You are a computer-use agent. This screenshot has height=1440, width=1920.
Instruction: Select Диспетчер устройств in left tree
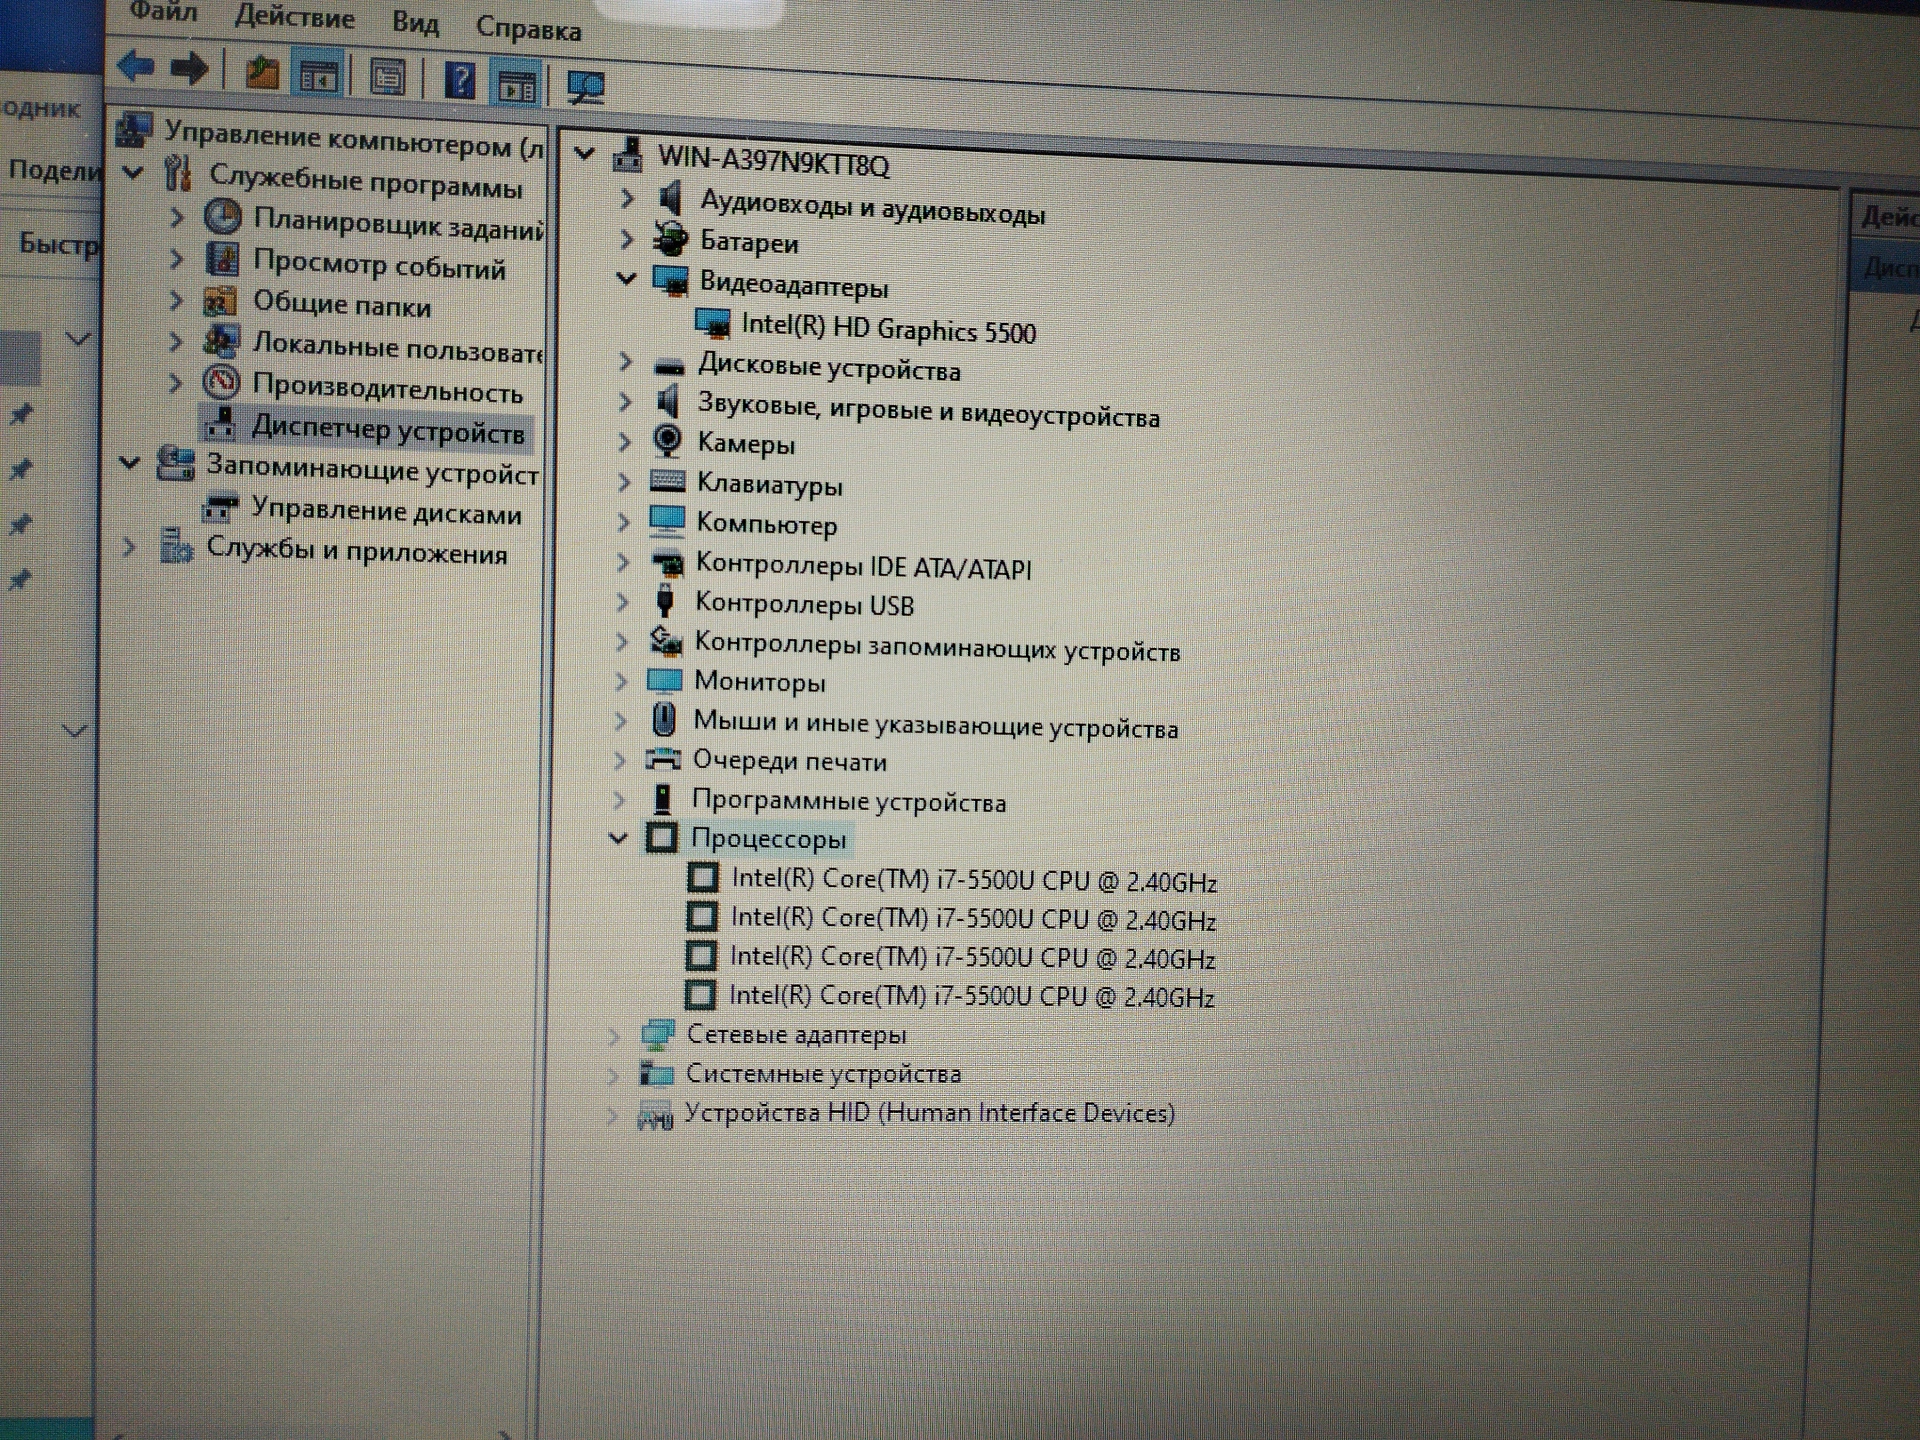(388, 429)
